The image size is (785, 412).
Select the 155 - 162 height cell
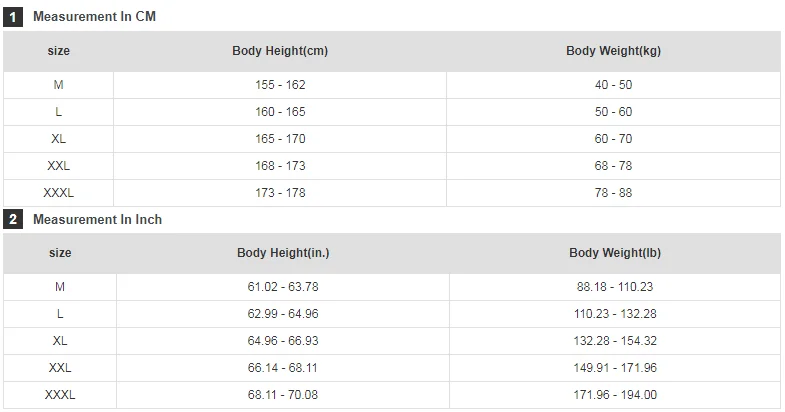(280, 85)
